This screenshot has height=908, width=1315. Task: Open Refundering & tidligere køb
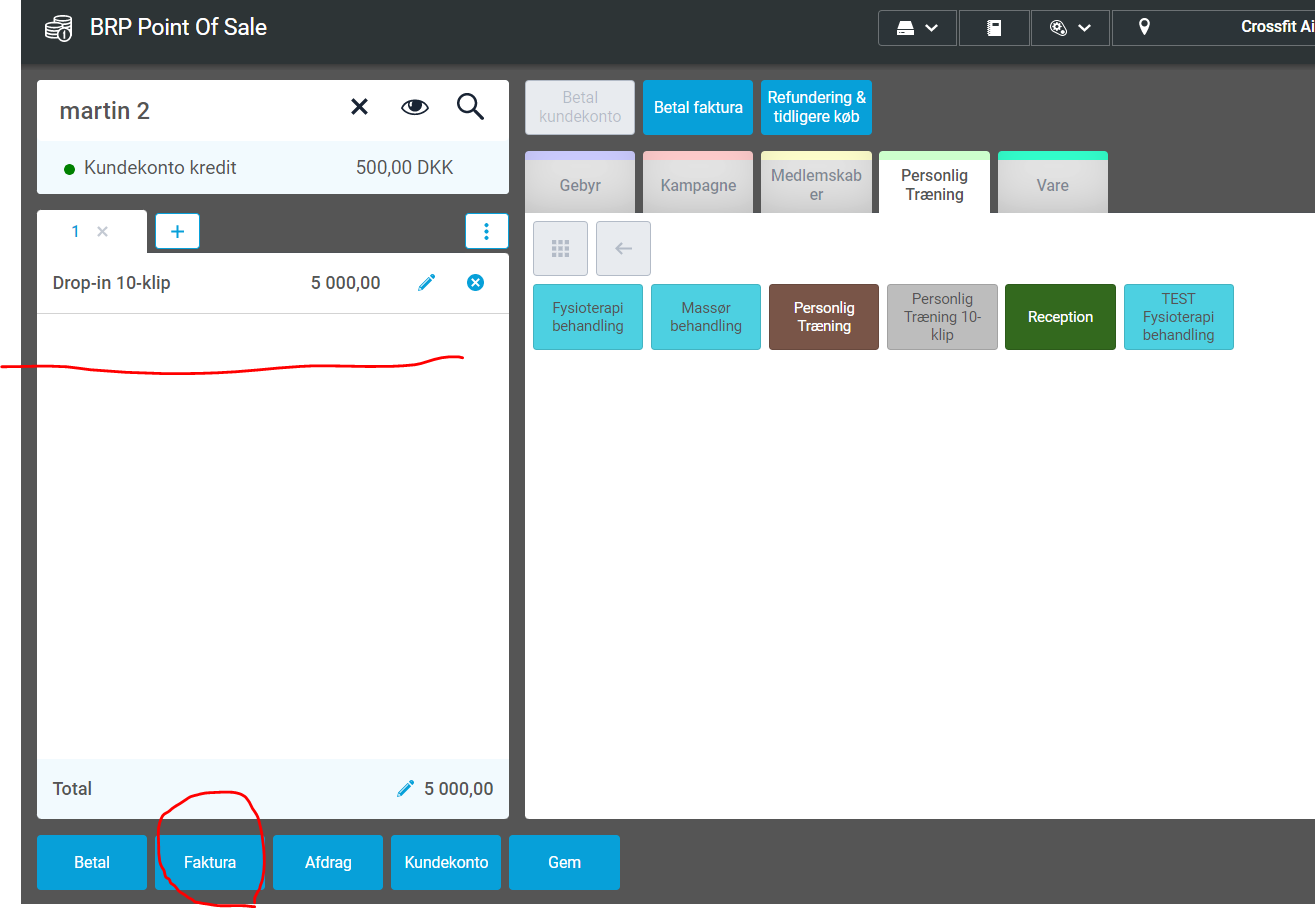click(817, 107)
